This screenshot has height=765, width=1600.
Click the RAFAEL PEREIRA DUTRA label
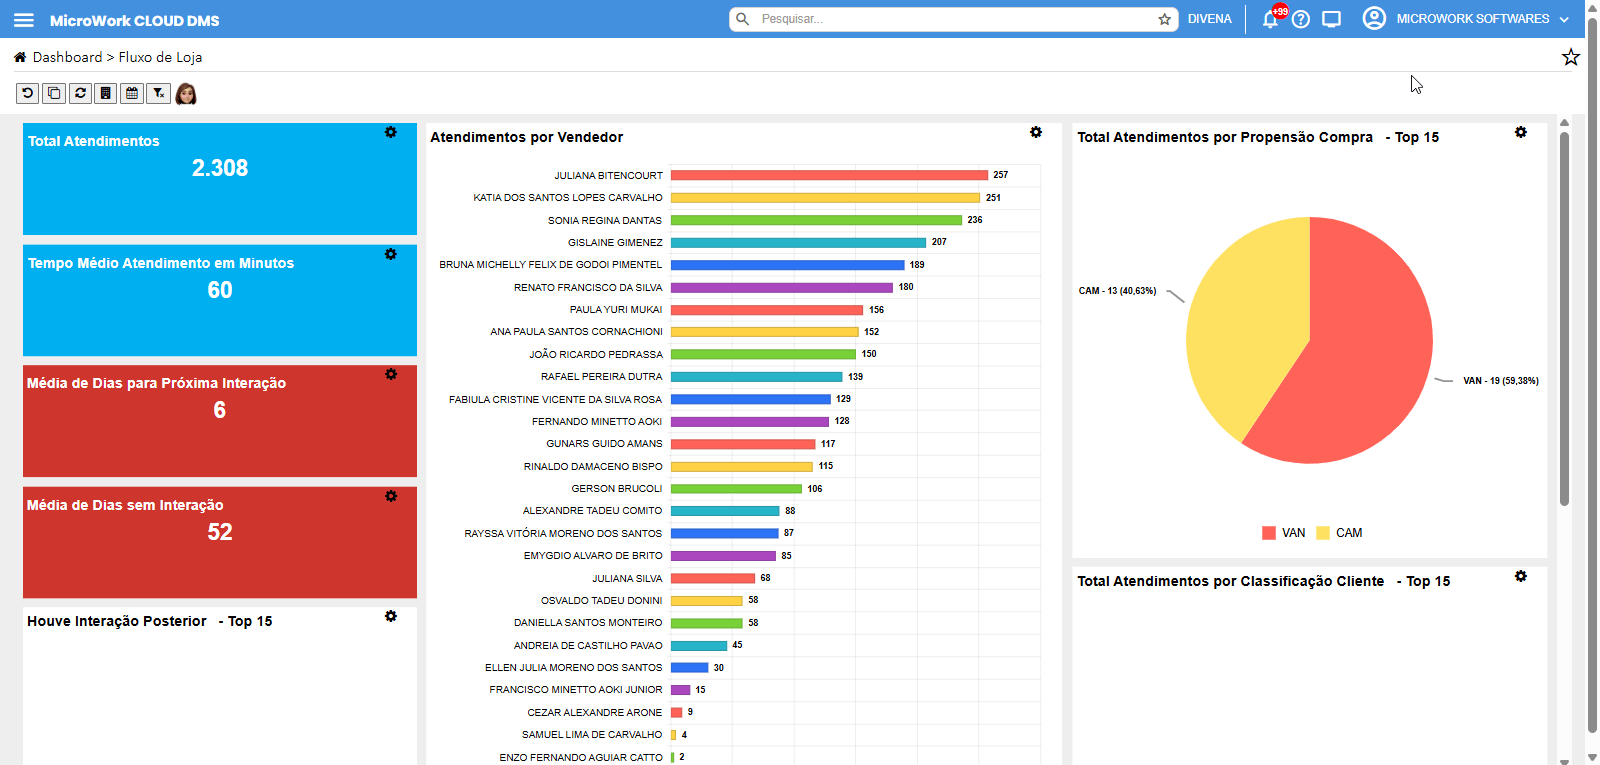(602, 377)
